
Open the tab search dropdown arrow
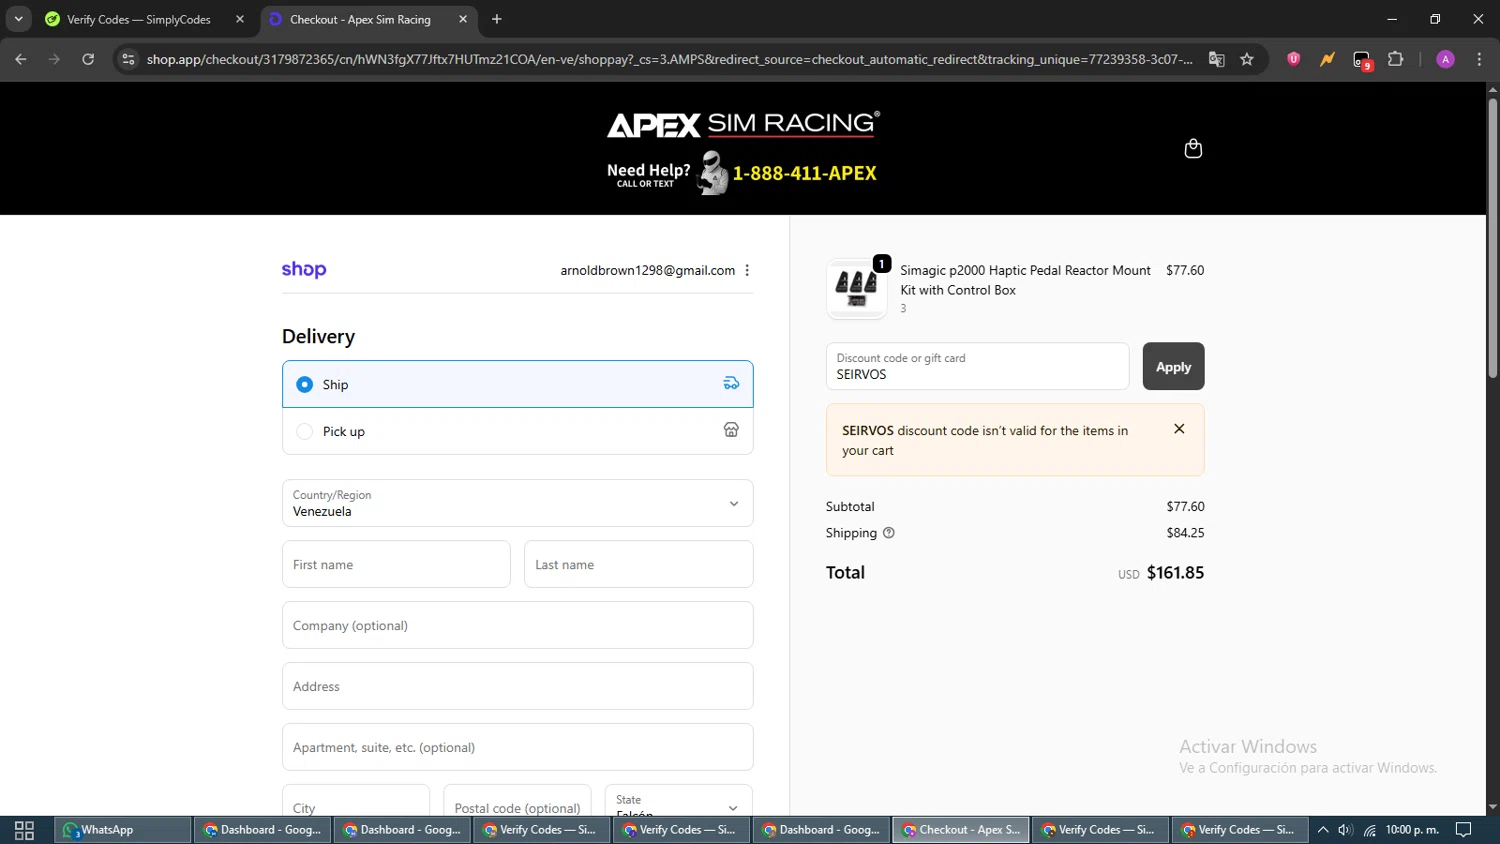pyautogui.click(x=18, y=19)
